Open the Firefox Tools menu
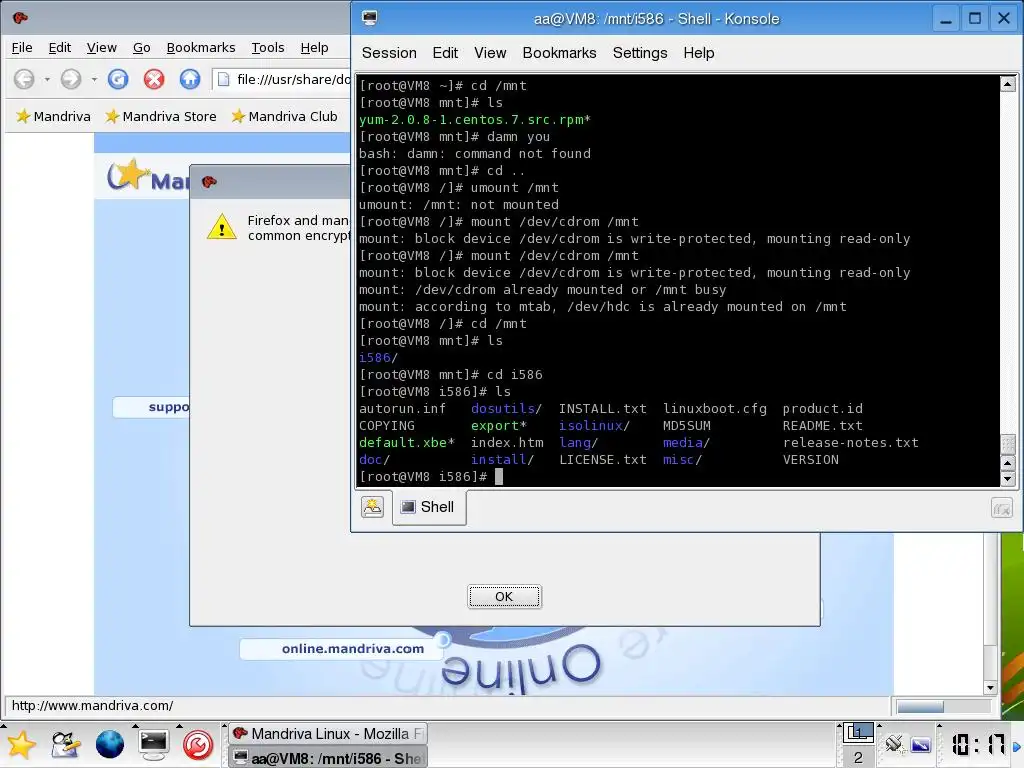1024x768 pixels. (x=268, y=48)
